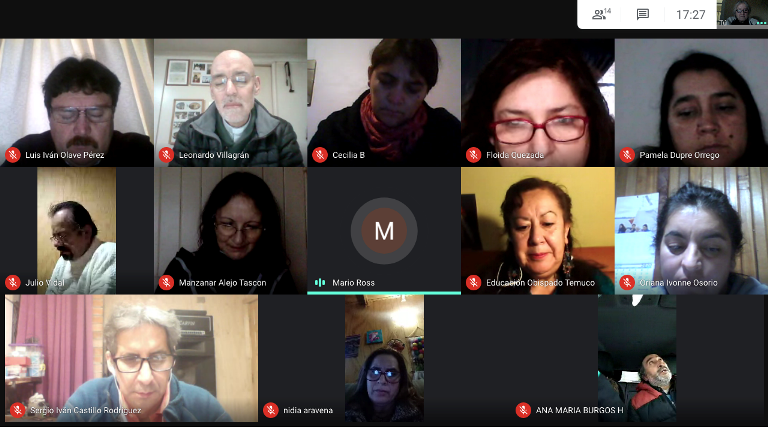Click the Floida Quezada name label
This screenshot has width=768, height=428.
(x=515, y=155)
